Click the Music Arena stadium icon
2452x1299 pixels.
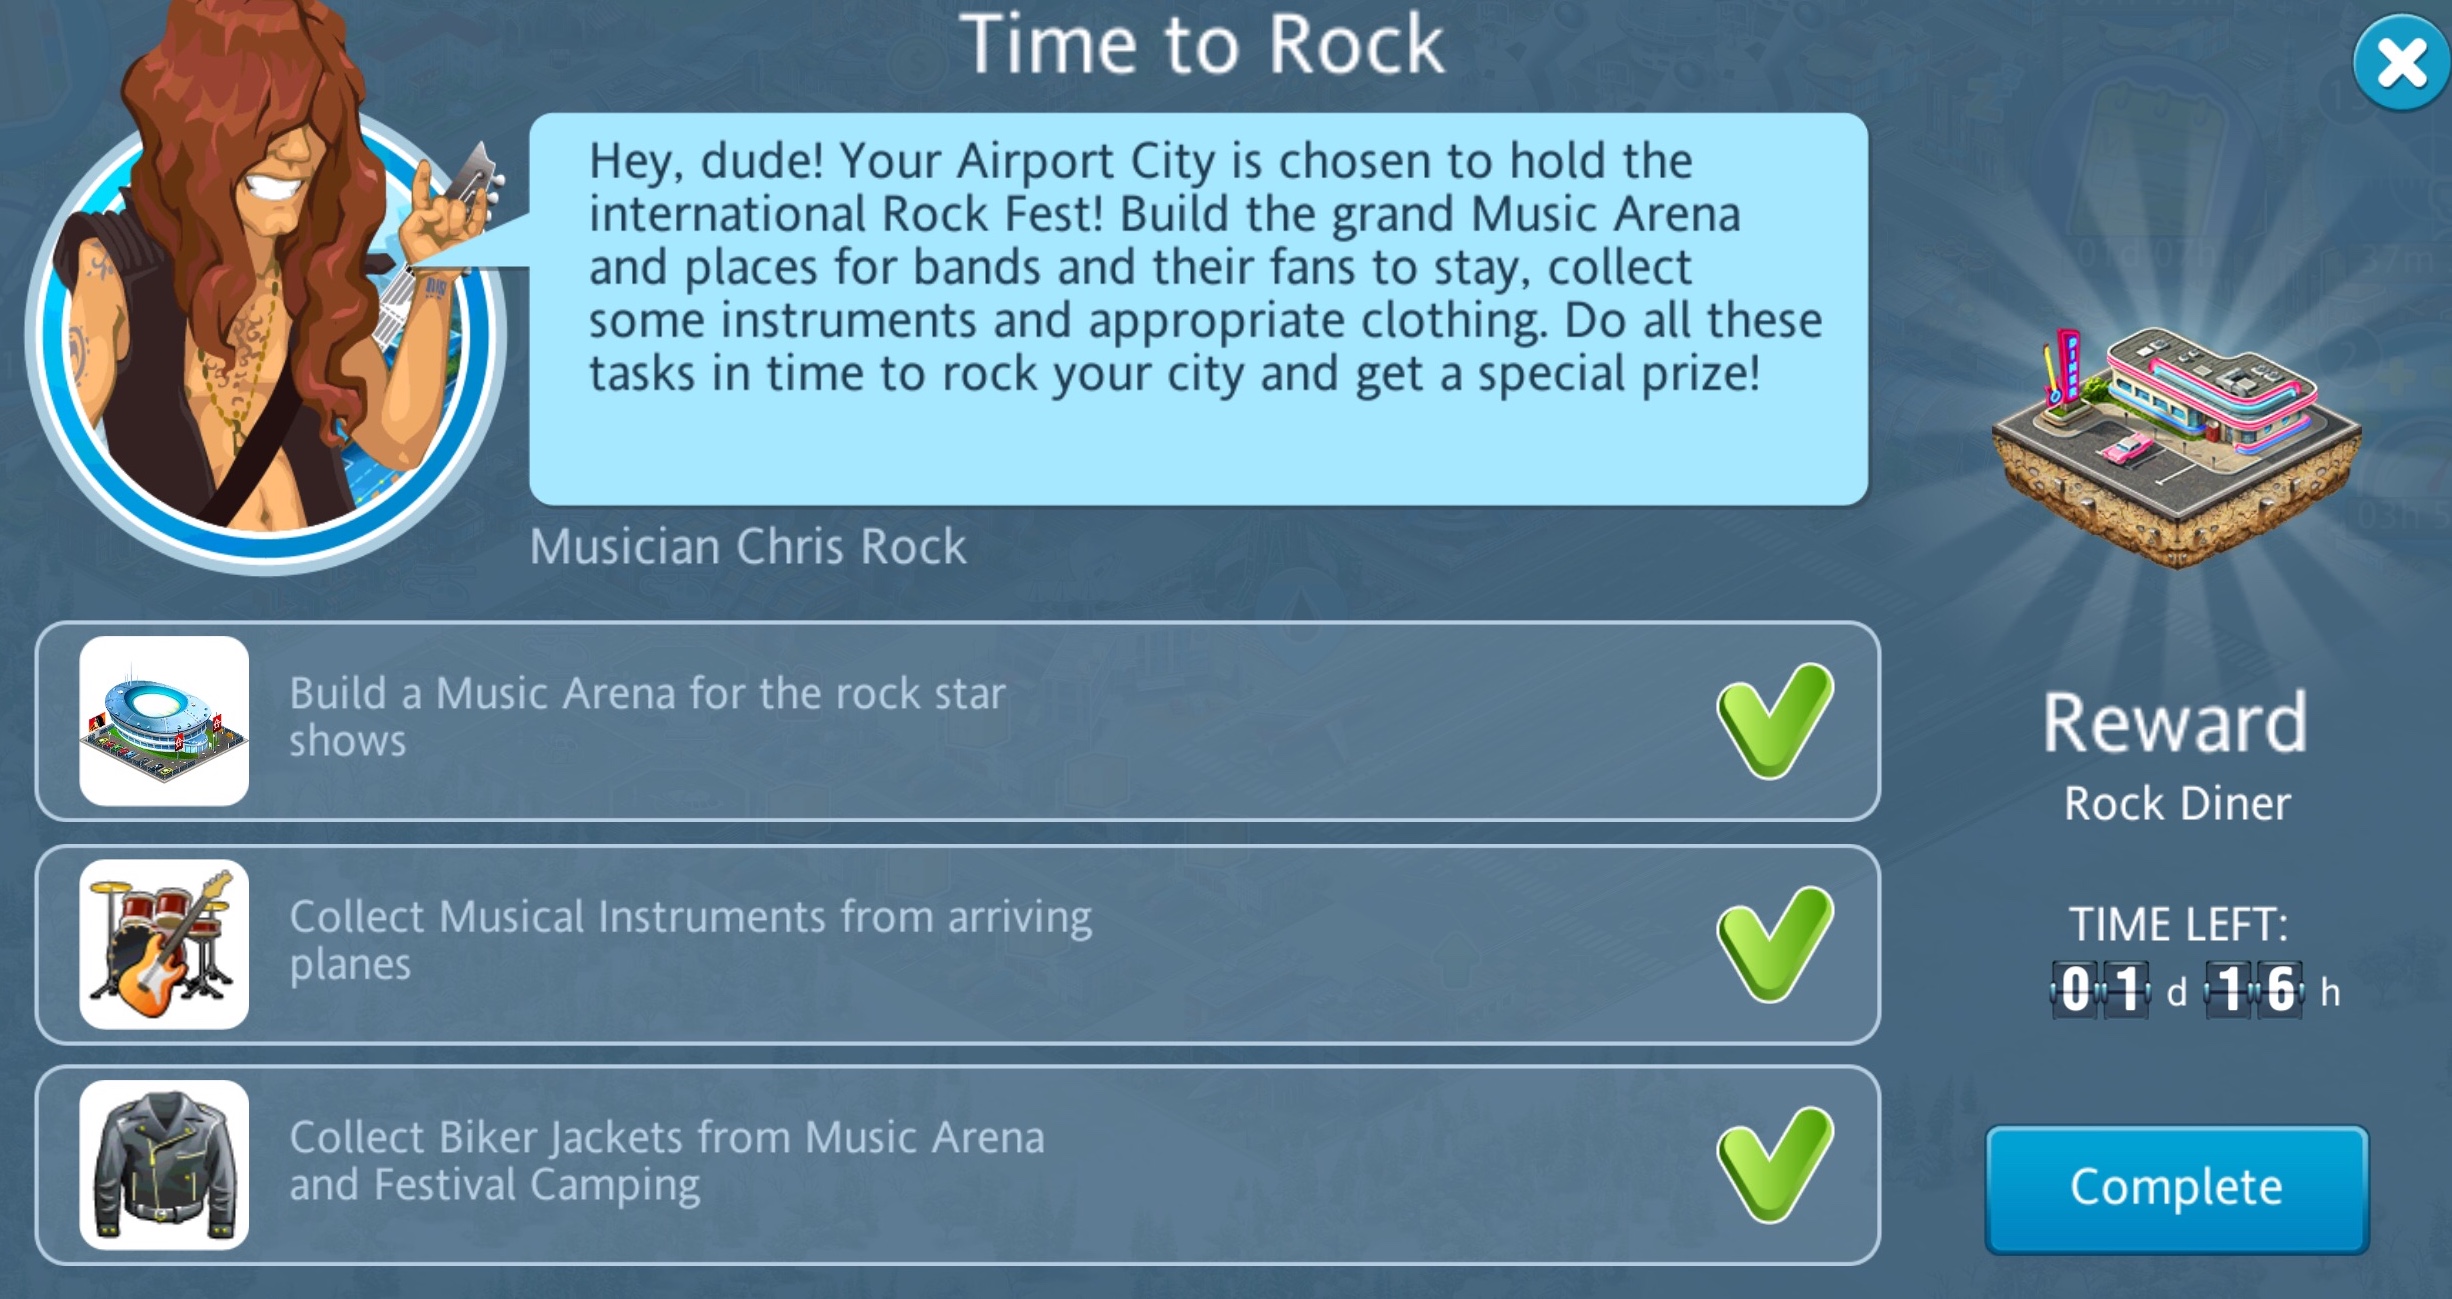[164, 721]
